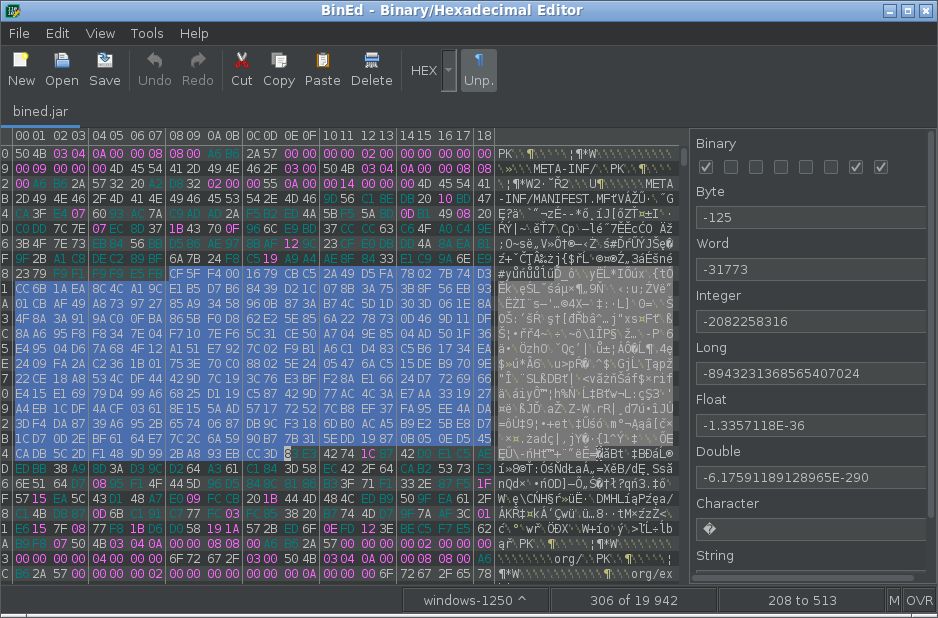Click the 306 of 19 942 position indicator
Viewport: 938px width, 618px height.
(x=633, y=600)
